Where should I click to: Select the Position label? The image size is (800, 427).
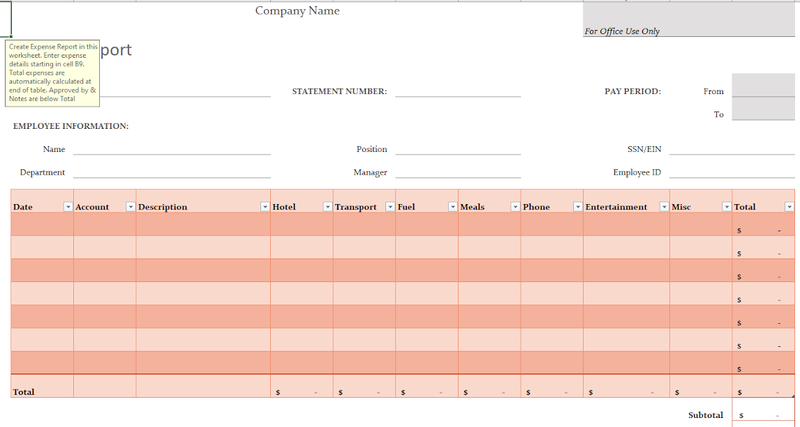(371, 149)
